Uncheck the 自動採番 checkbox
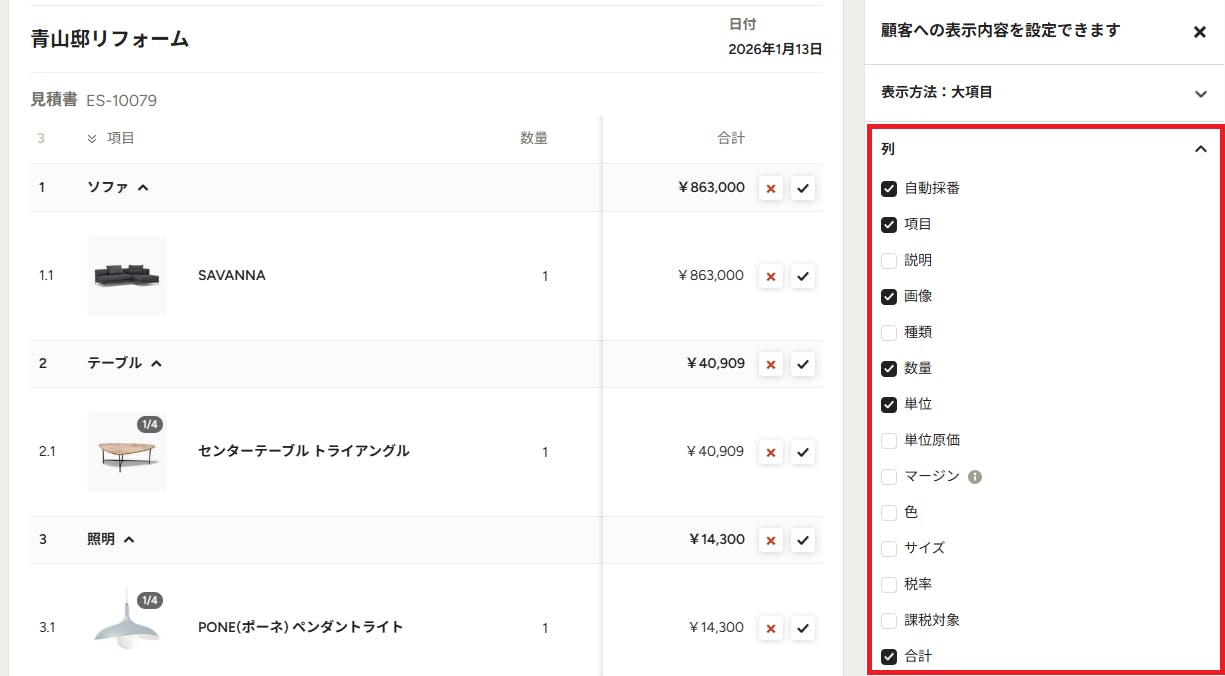This screenshot has height=676, width=1225. pos(889,188)
